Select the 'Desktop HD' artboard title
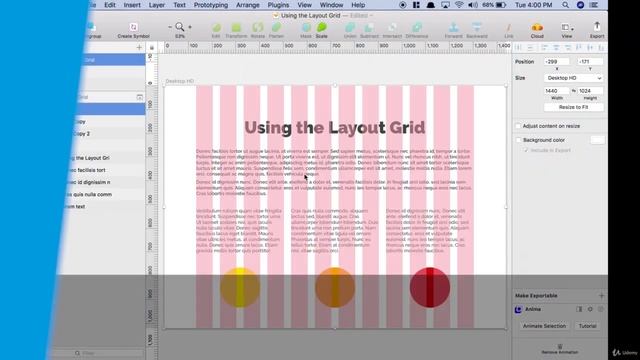The height and width of the screenshot is (360, 640). [180, 81]
